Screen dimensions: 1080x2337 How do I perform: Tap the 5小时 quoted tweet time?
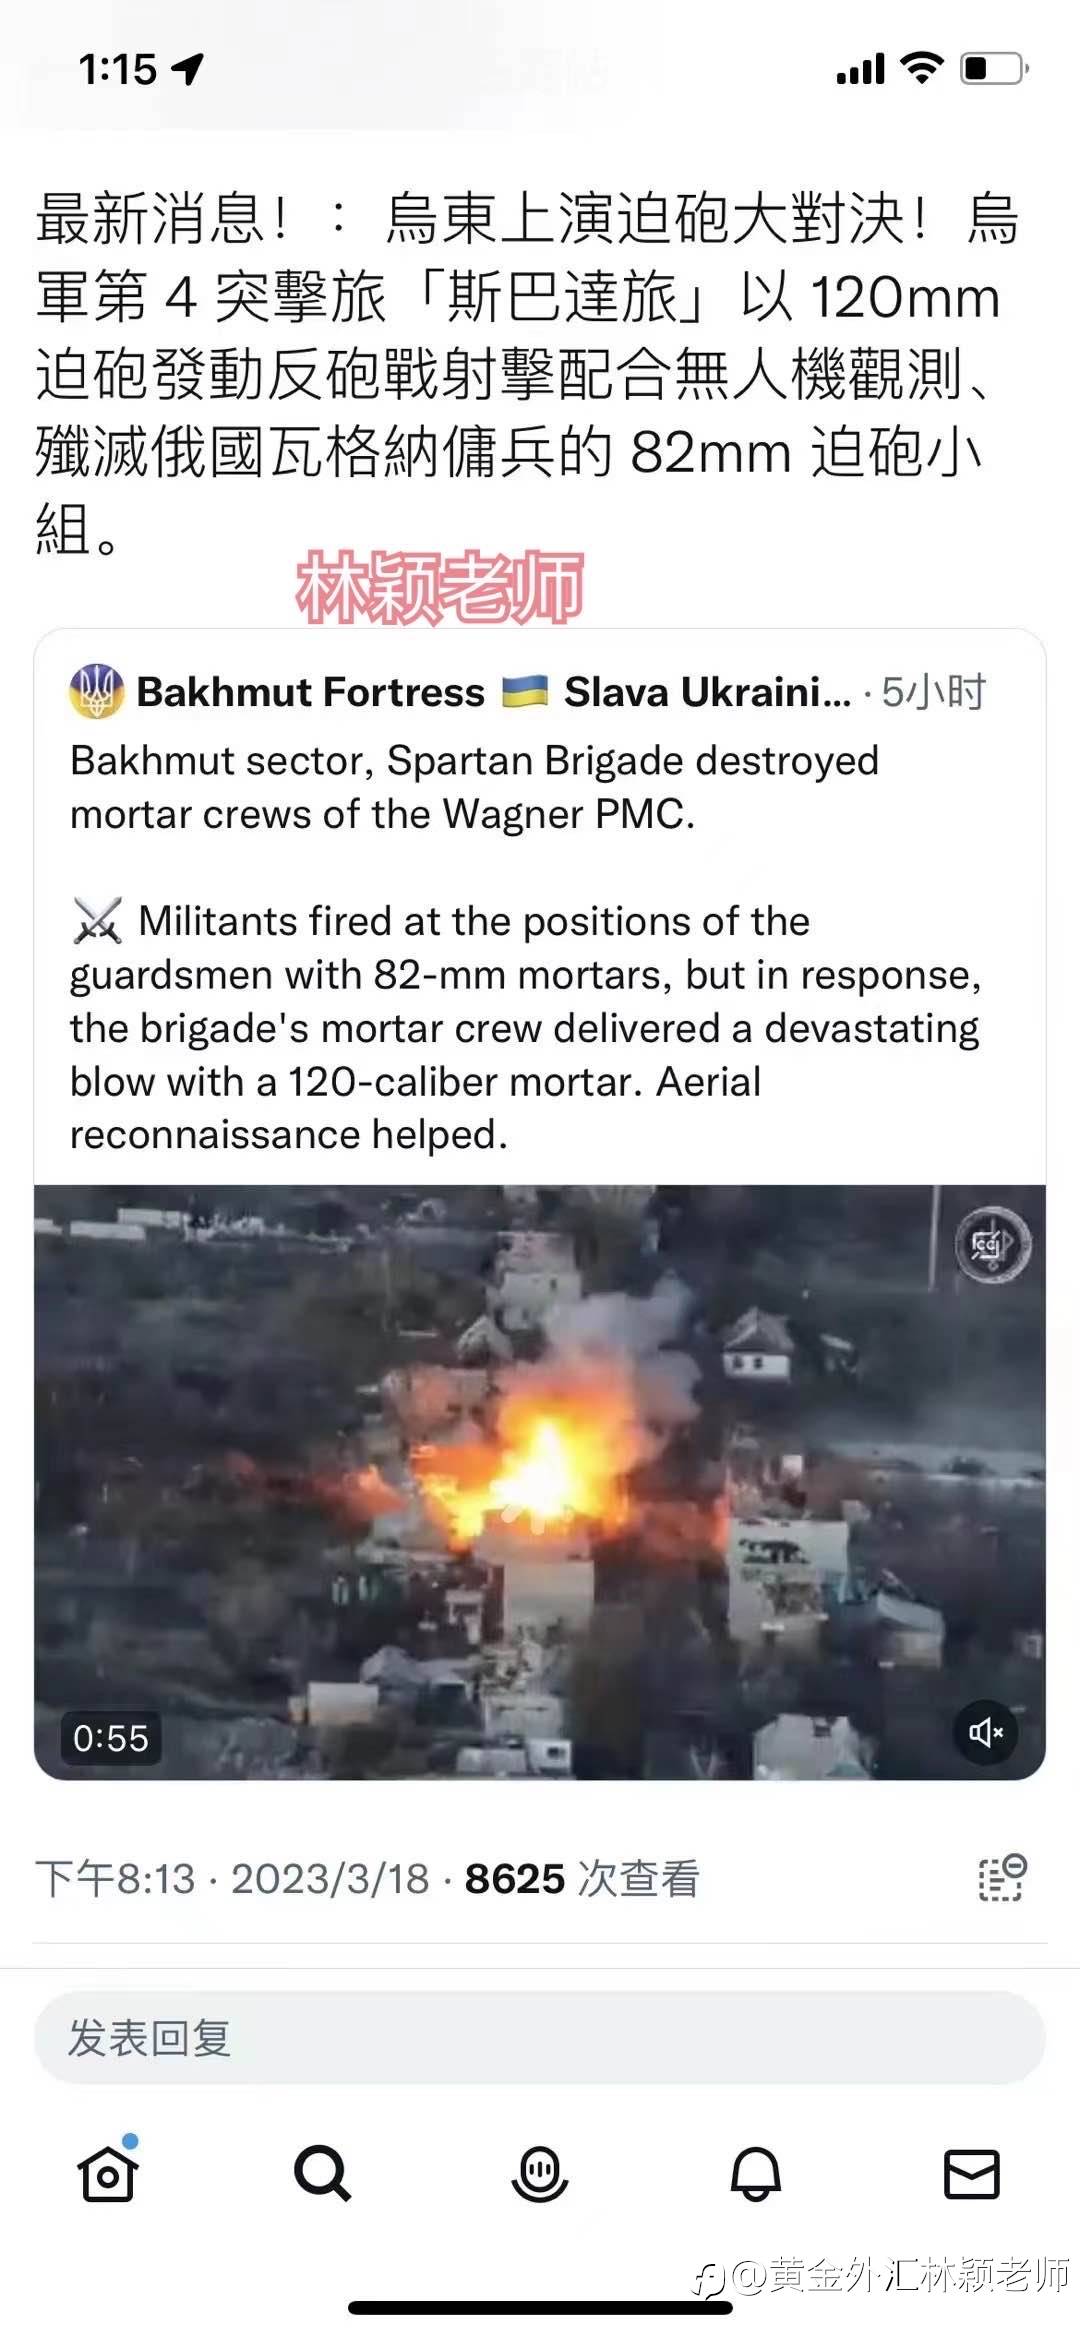click(934, 692)
